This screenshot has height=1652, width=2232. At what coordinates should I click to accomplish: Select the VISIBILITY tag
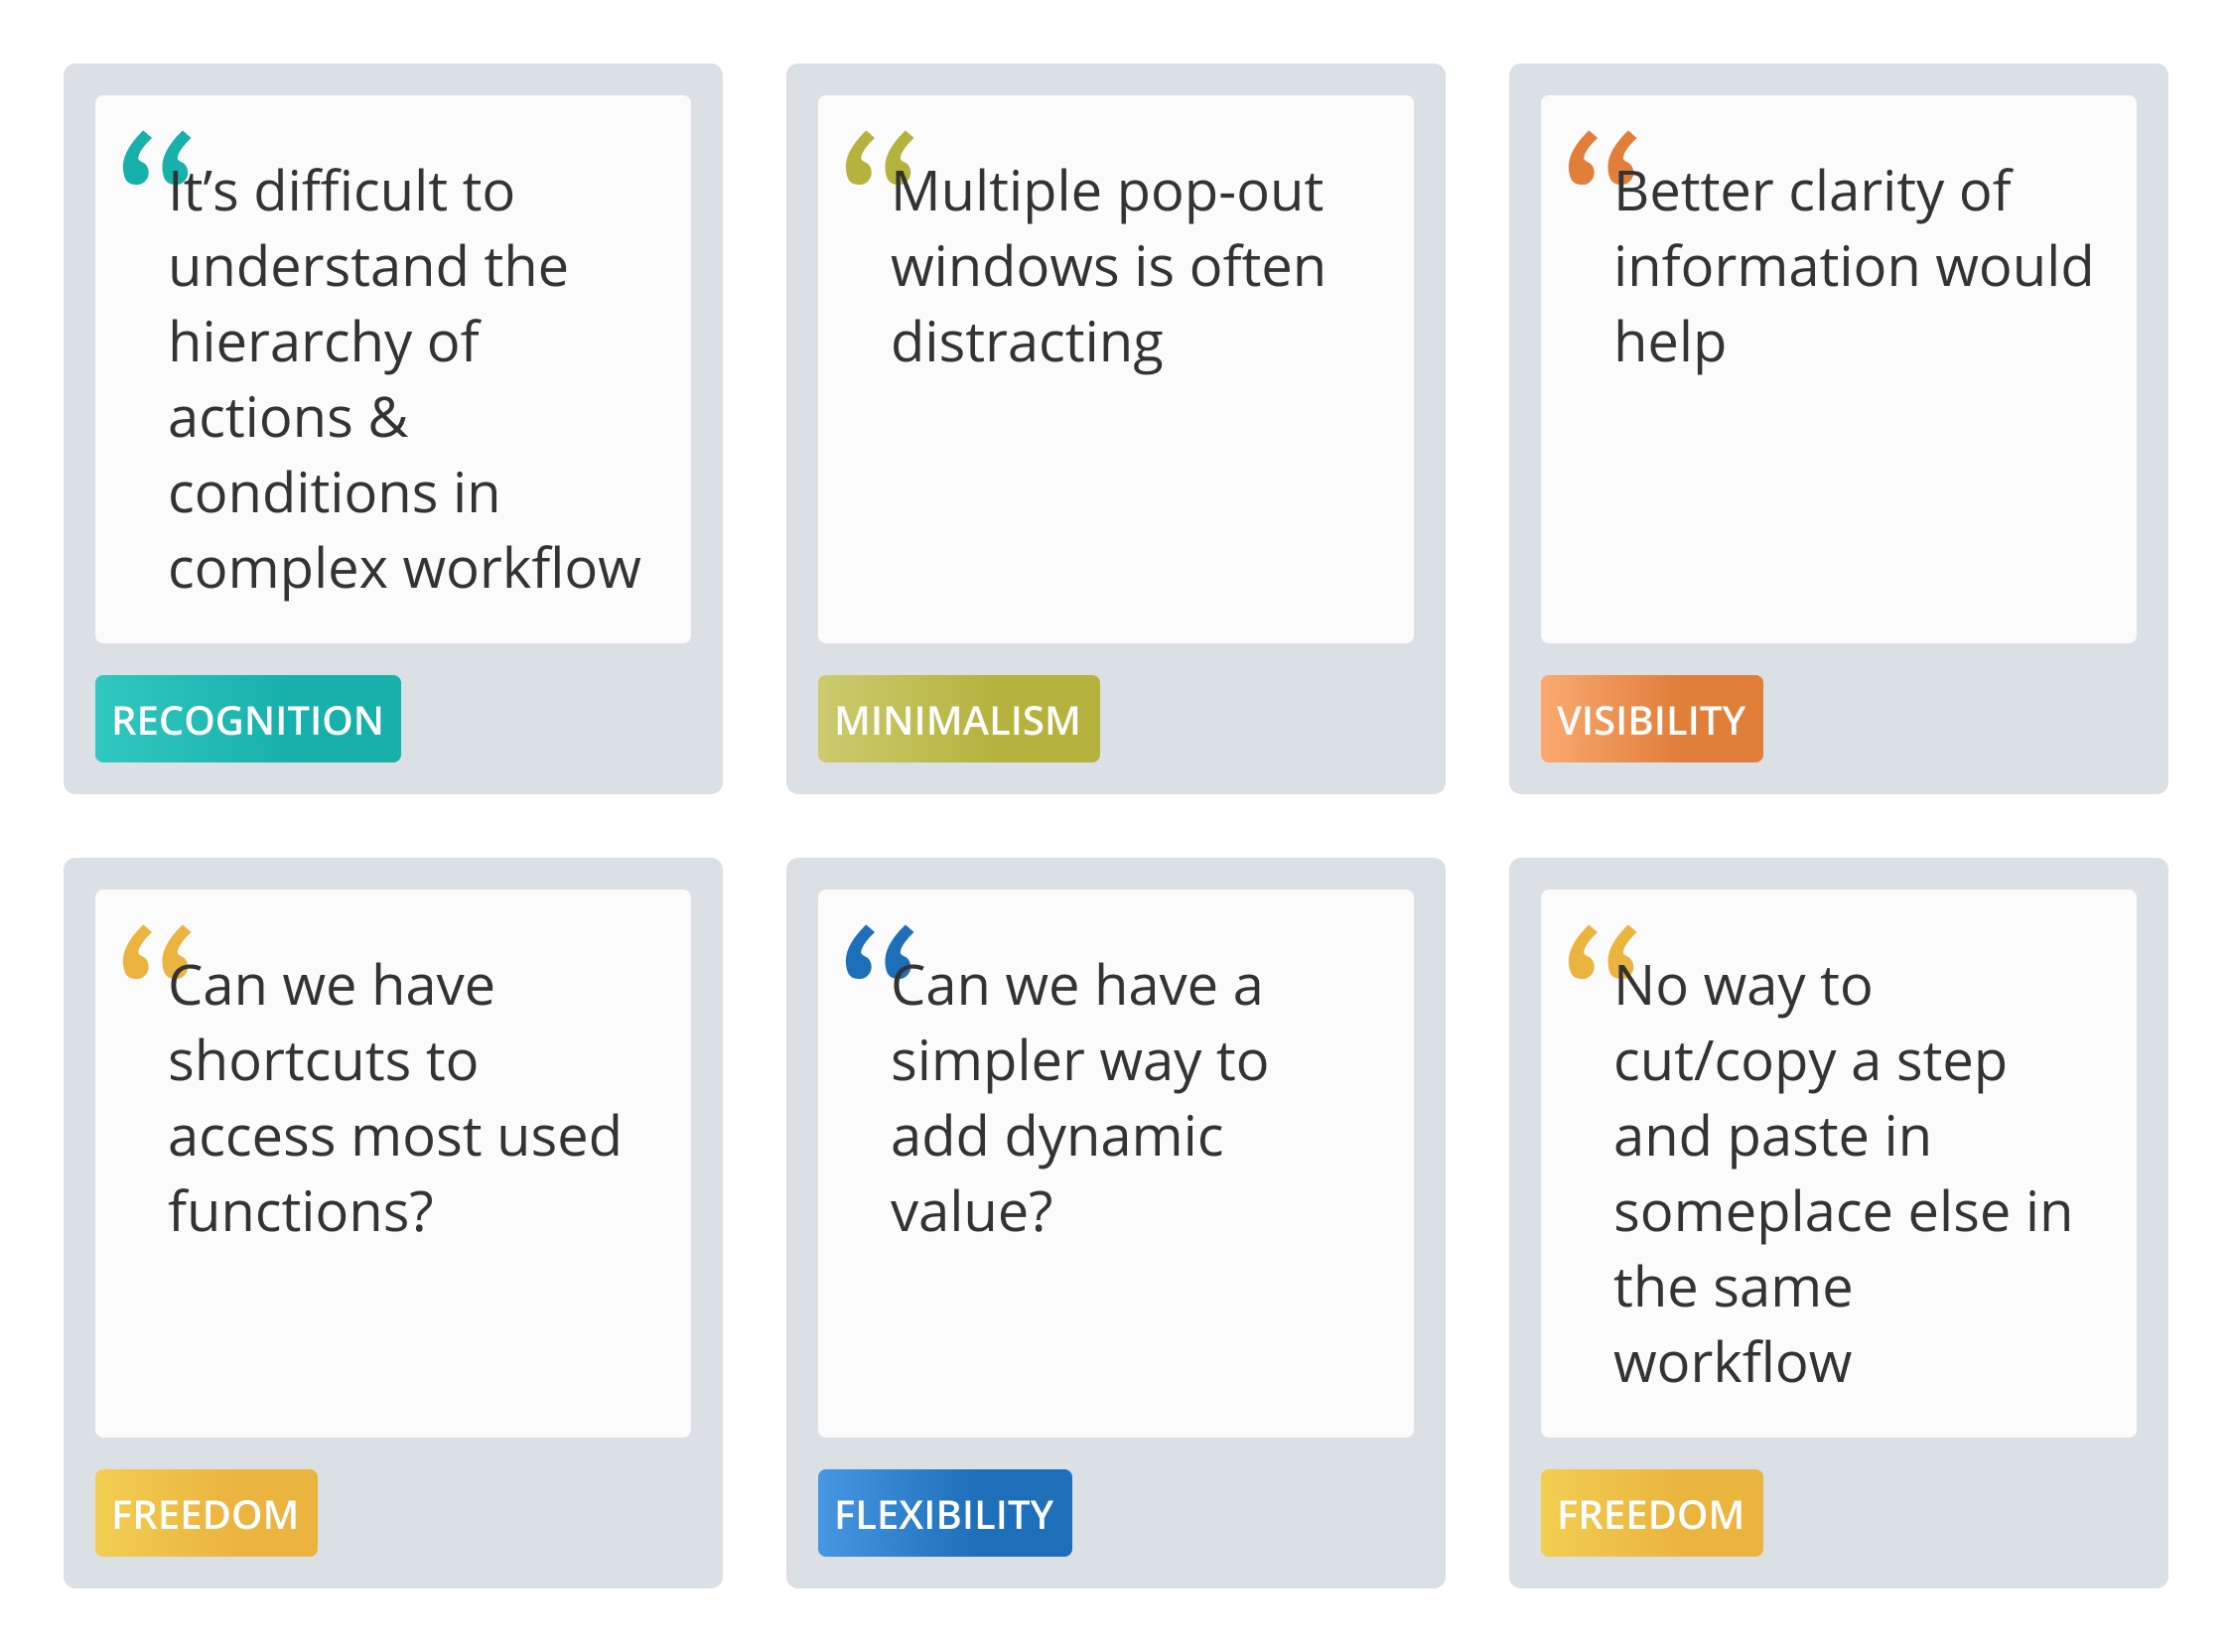coord(1652,719)
